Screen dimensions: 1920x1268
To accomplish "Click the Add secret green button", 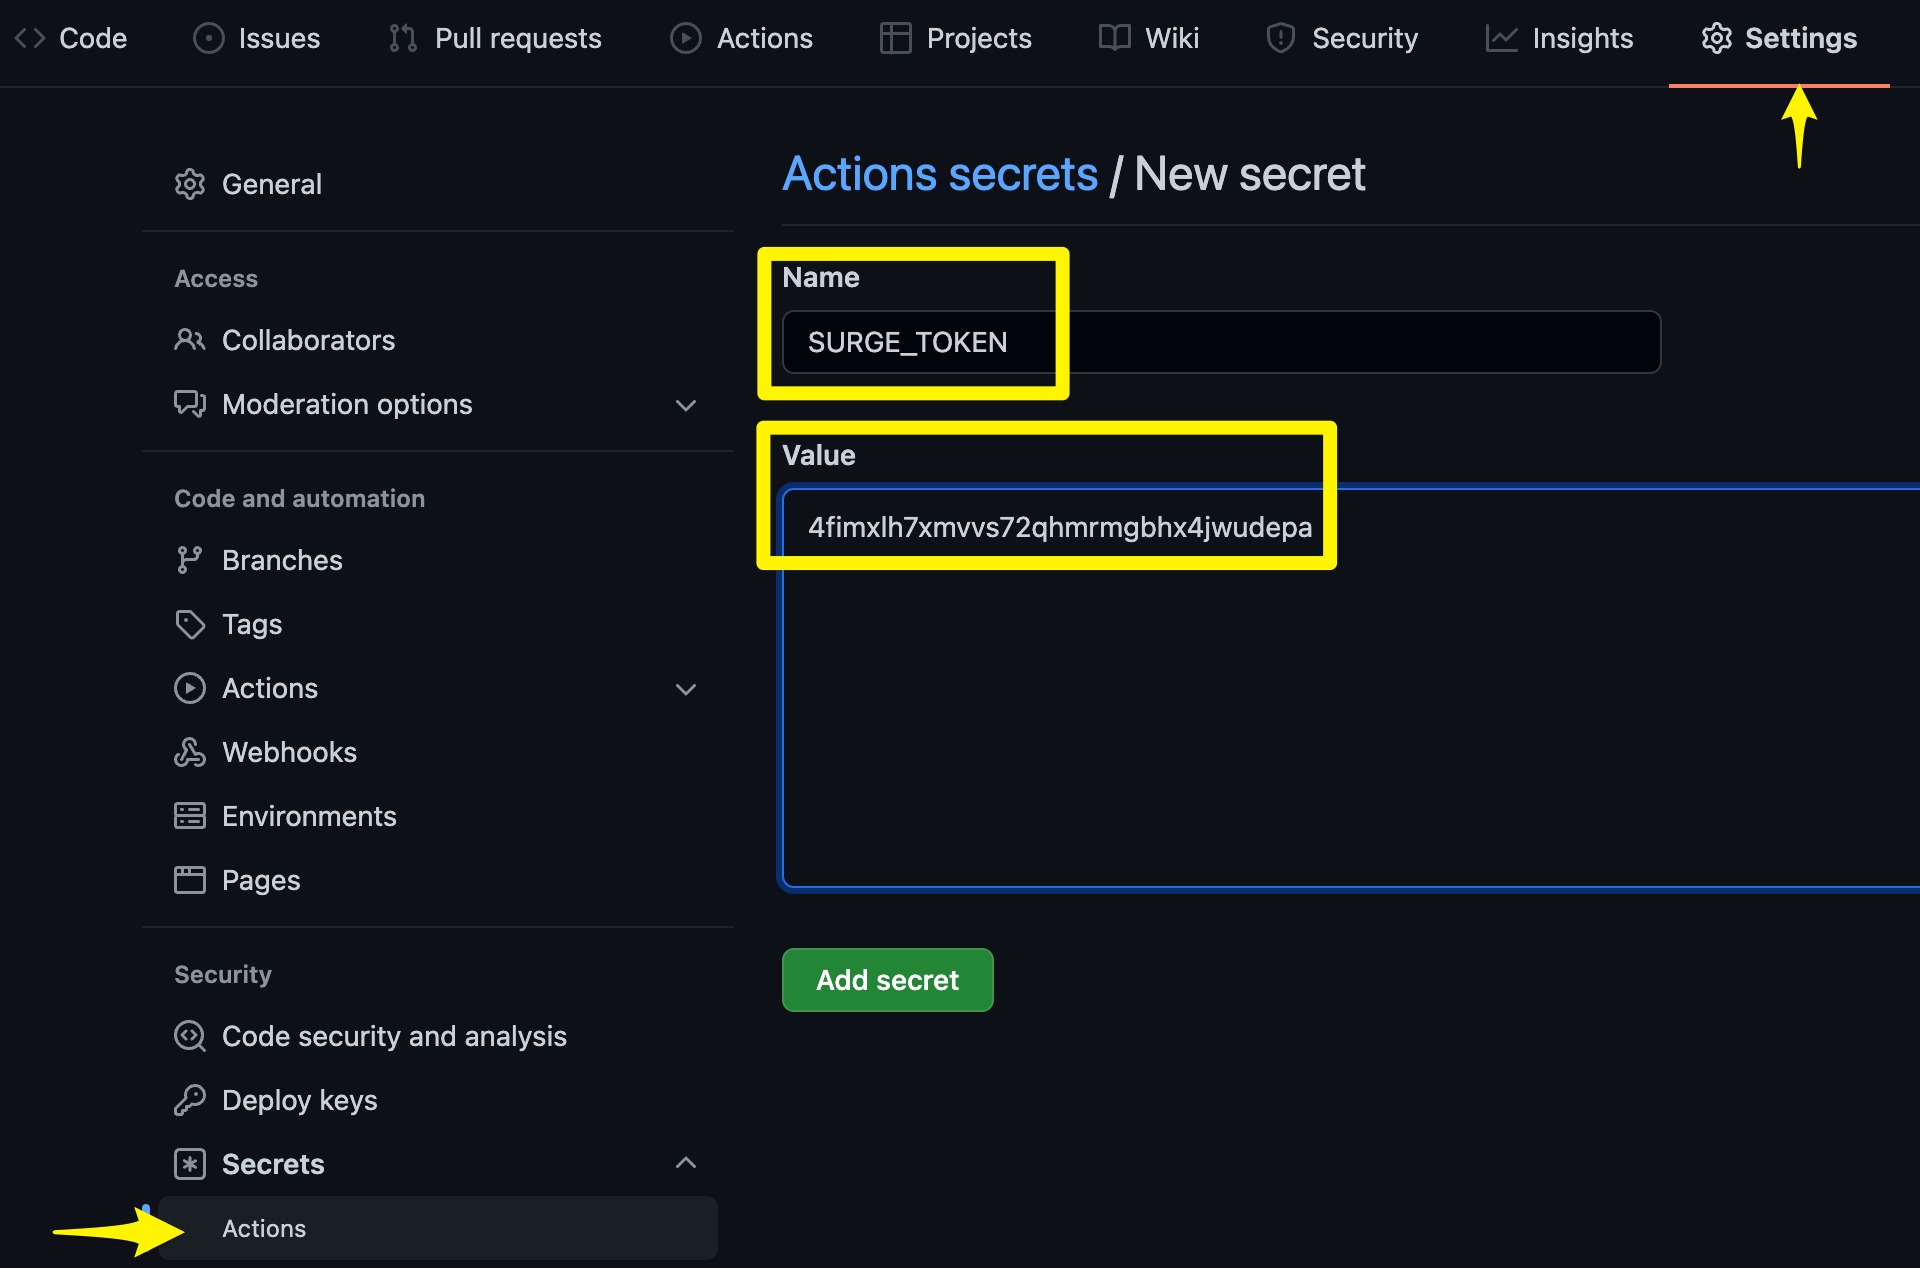I will point(889,978).
